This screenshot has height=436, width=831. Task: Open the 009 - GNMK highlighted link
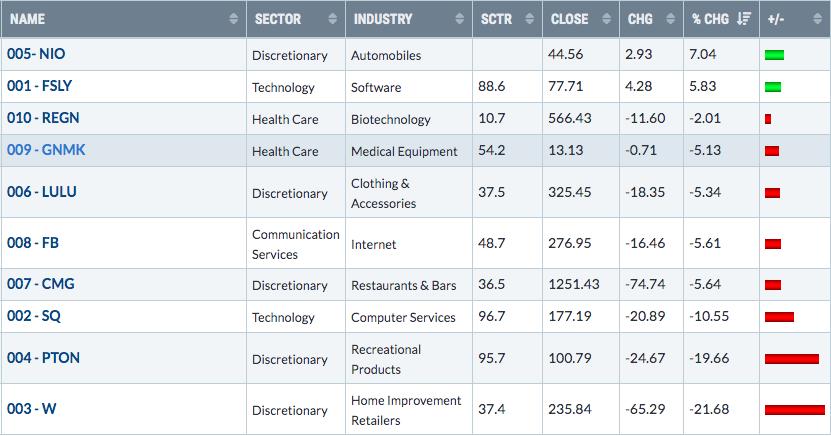[46, 150]
